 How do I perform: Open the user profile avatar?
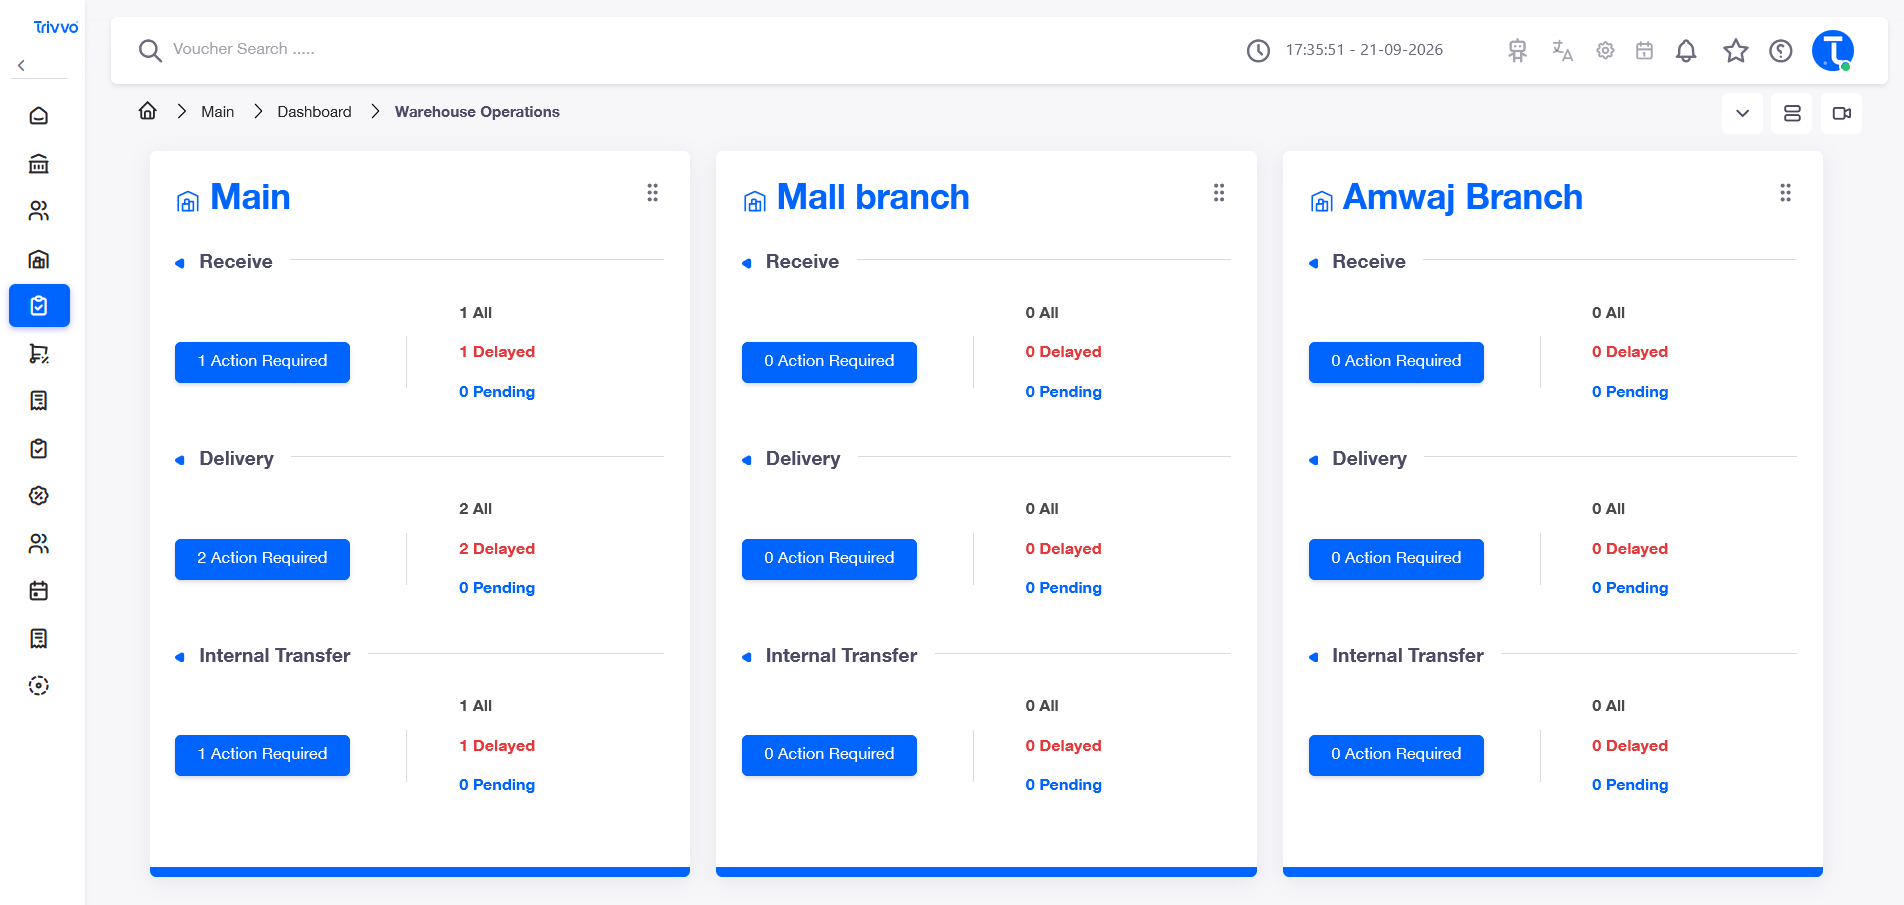tap(1833, 50)
